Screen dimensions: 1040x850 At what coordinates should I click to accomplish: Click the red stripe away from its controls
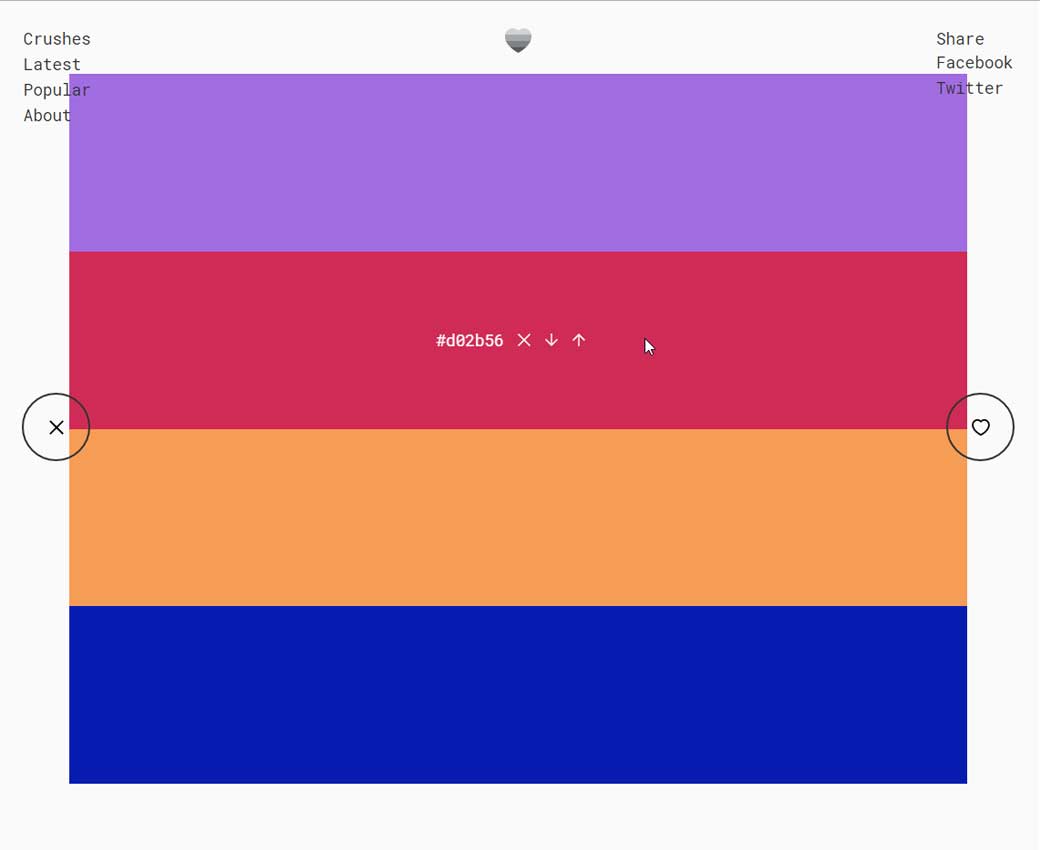[250, 341]
